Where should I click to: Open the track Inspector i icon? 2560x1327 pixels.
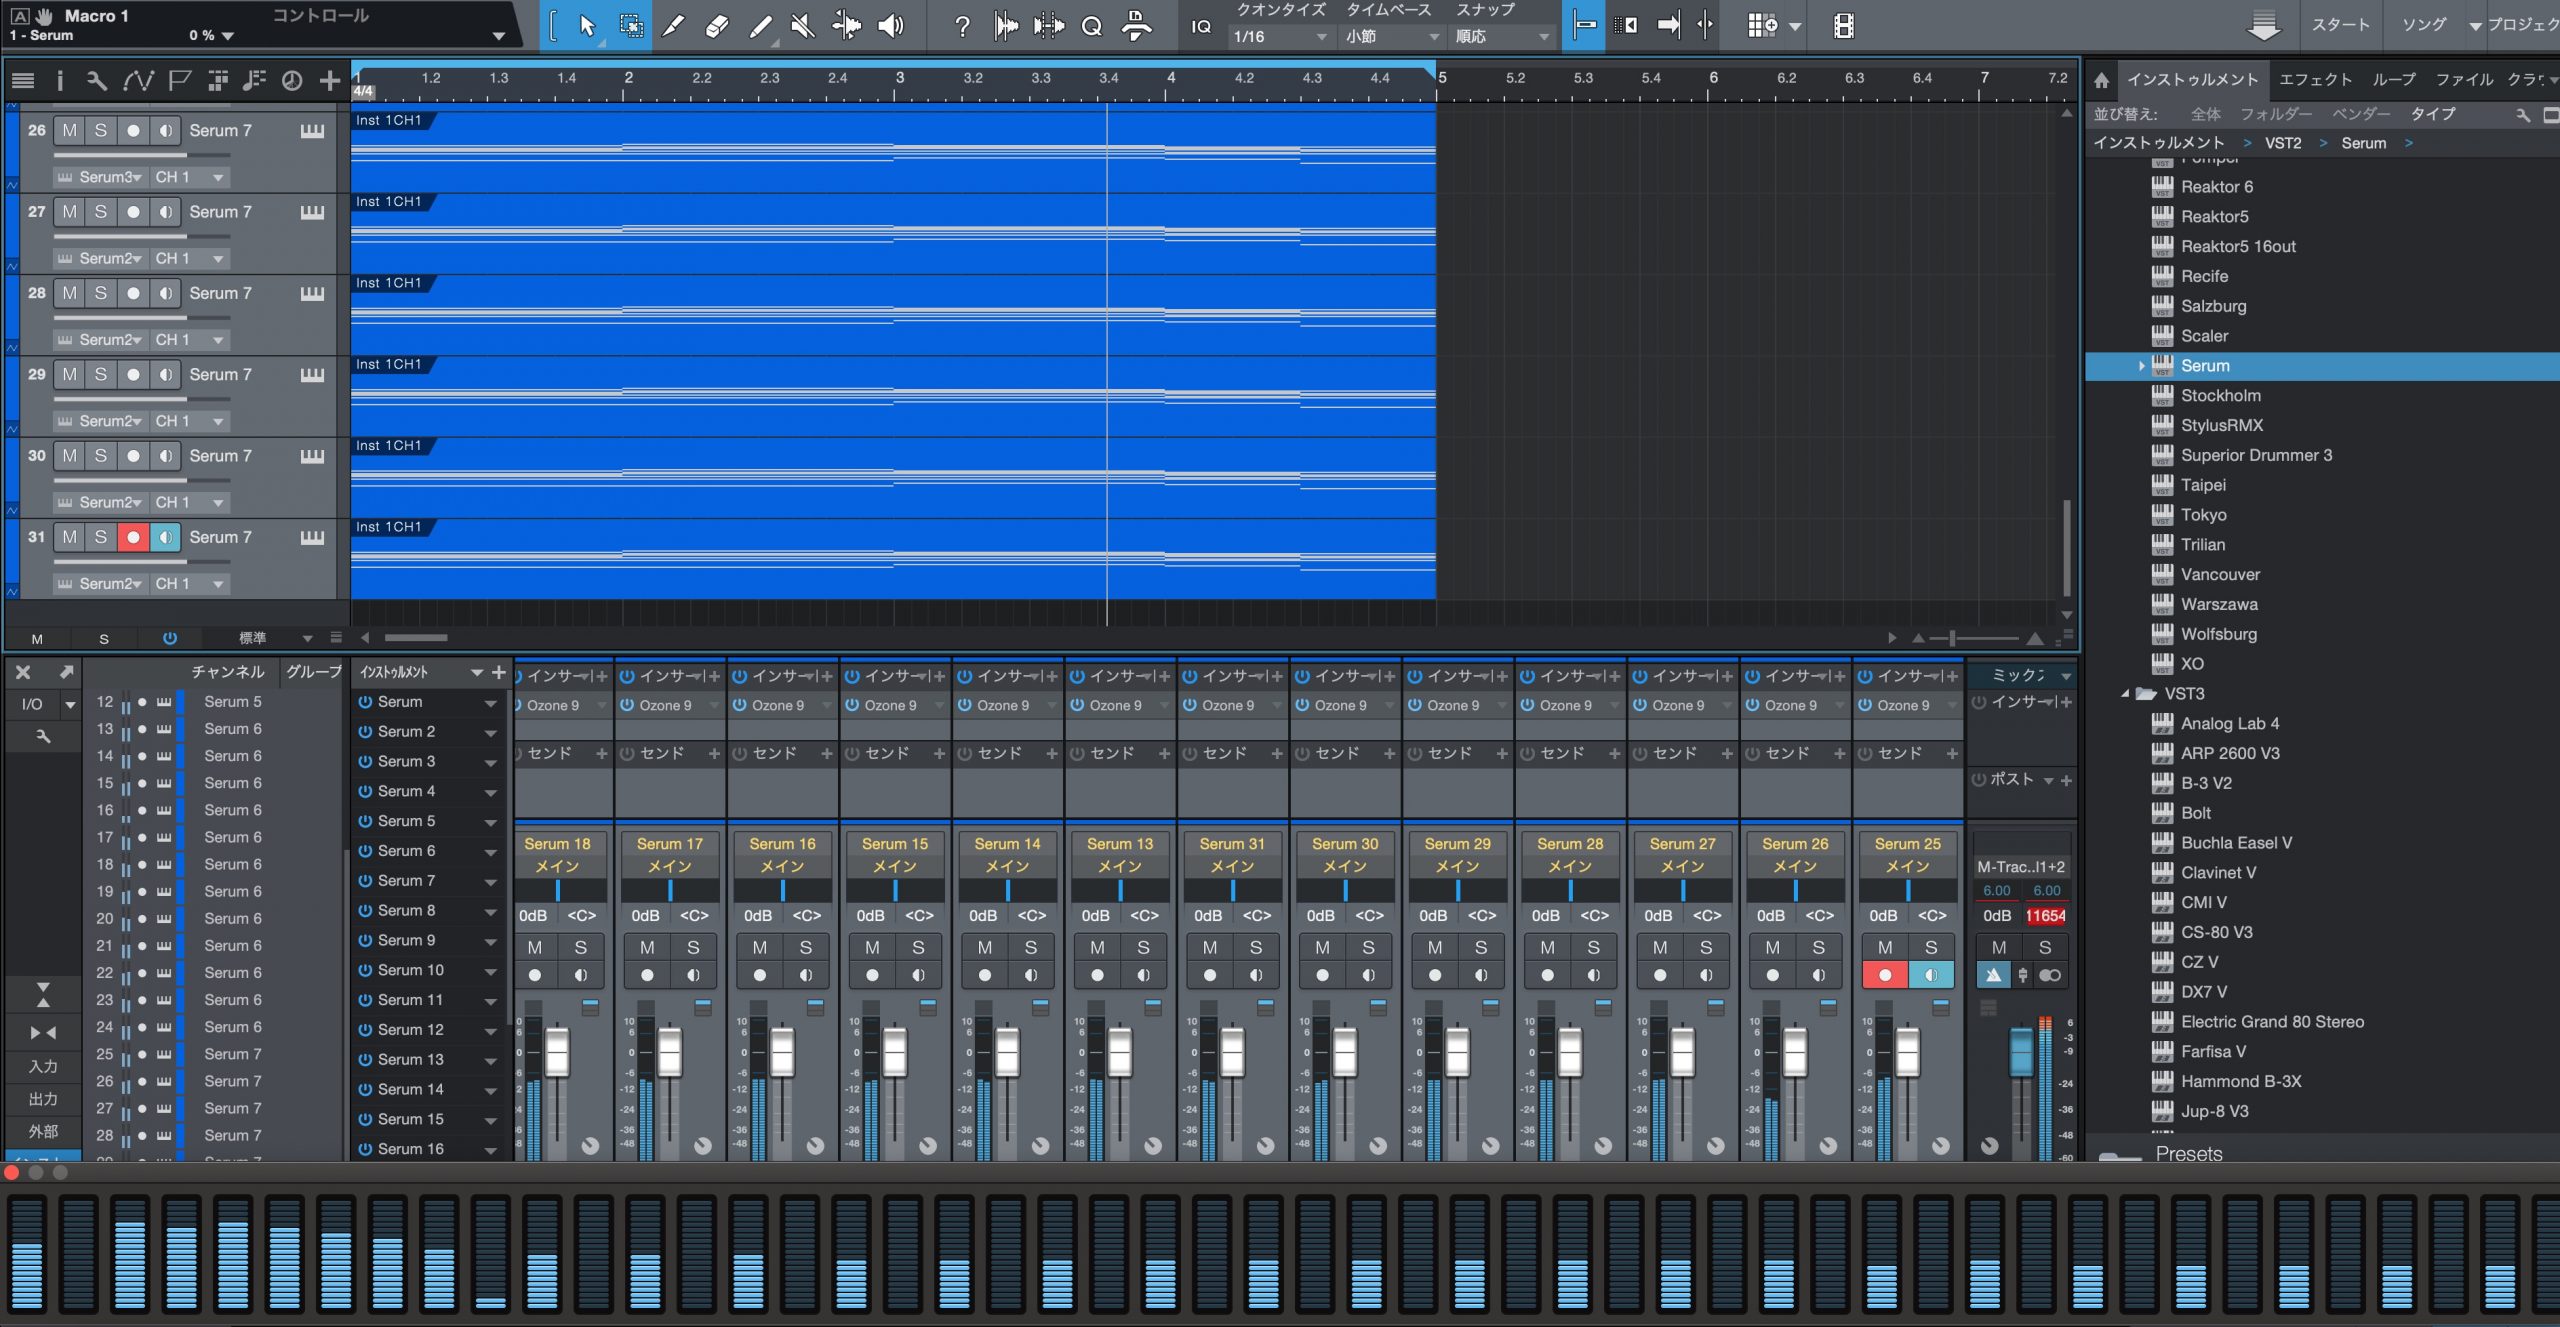point(59,81)
